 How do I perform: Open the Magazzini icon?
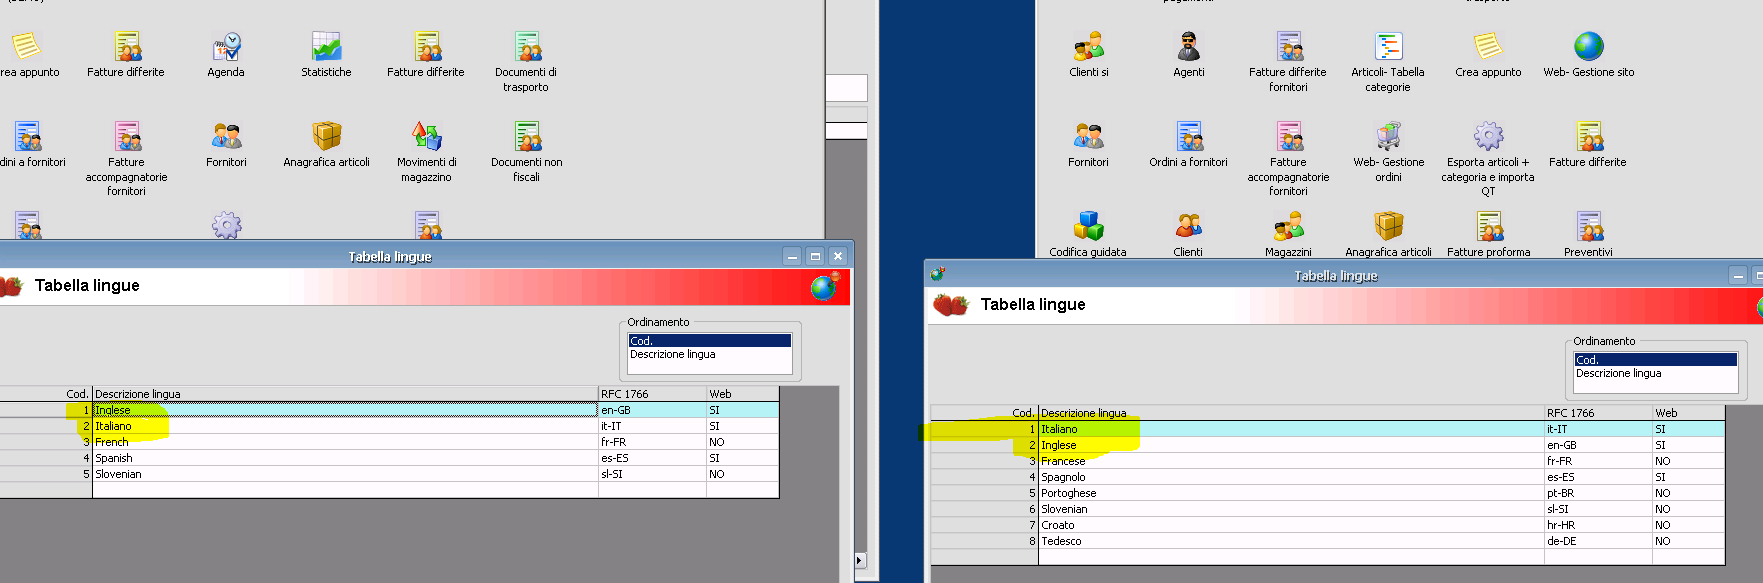coord(1288,226)
